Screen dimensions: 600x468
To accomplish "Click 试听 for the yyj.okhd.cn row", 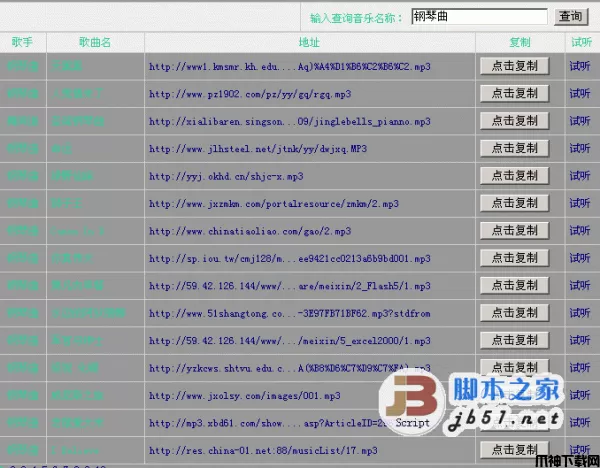I will click(580, 176).
